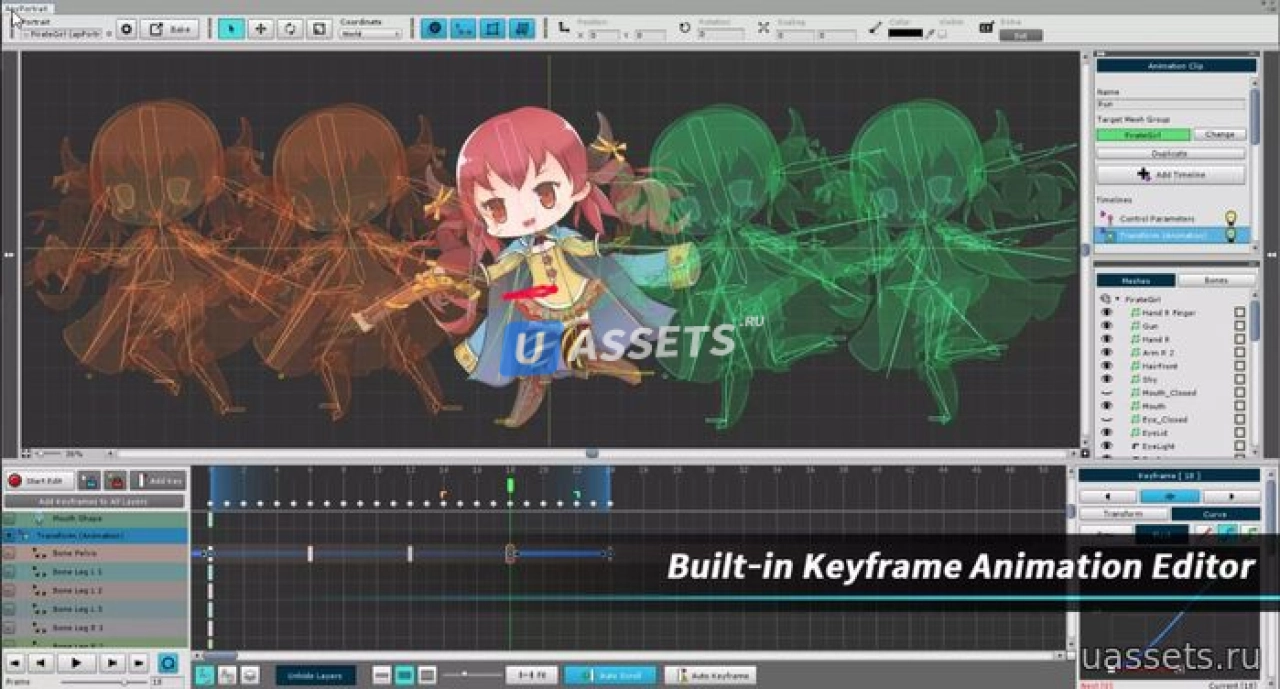Viewport: 1280px width, 689px height.
Task: Click the Auto Scroll button
Action: (x=610, y=676)
